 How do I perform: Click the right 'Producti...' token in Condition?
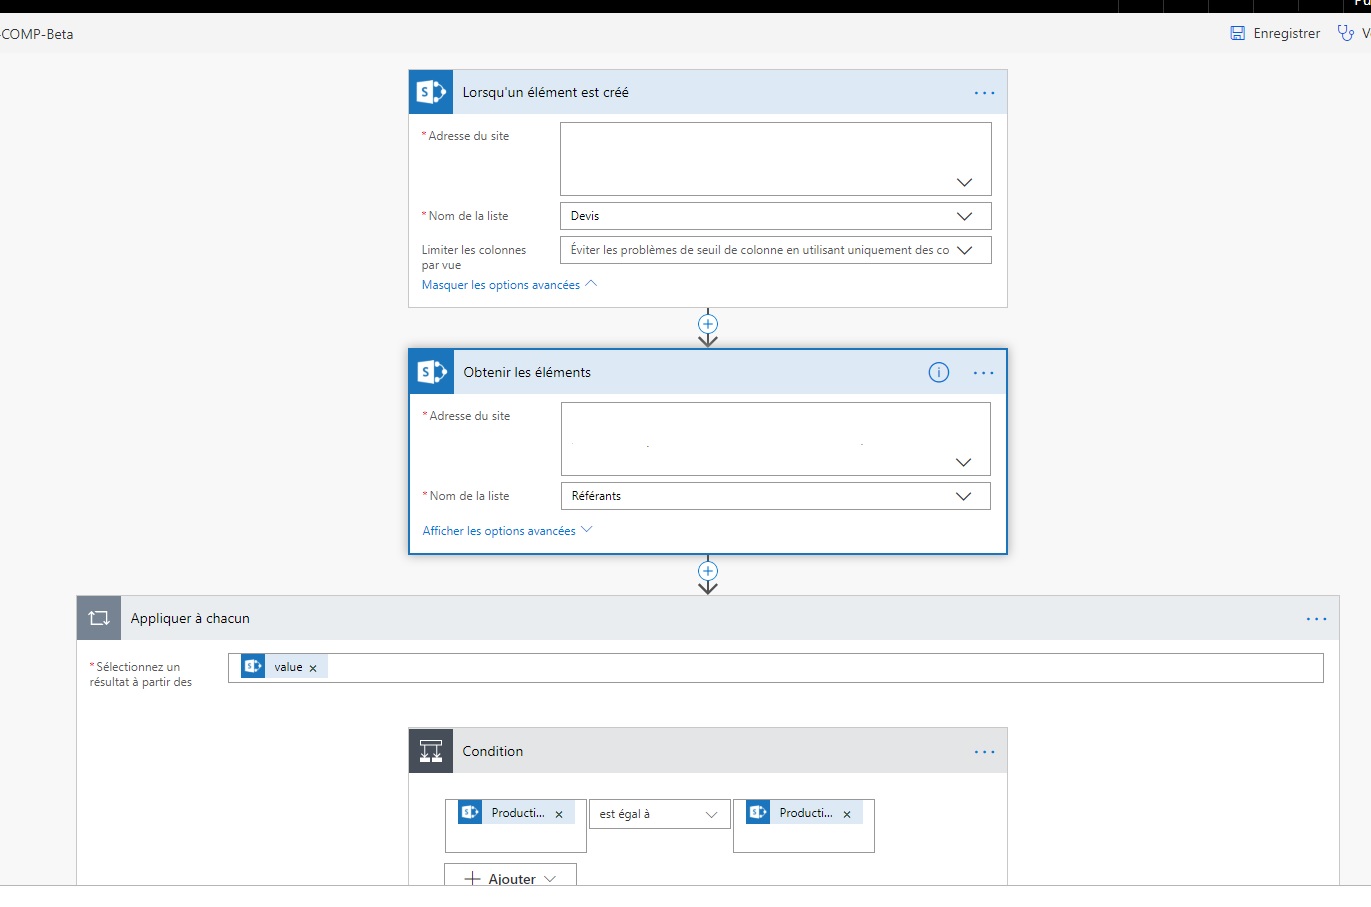pos(804,813)
